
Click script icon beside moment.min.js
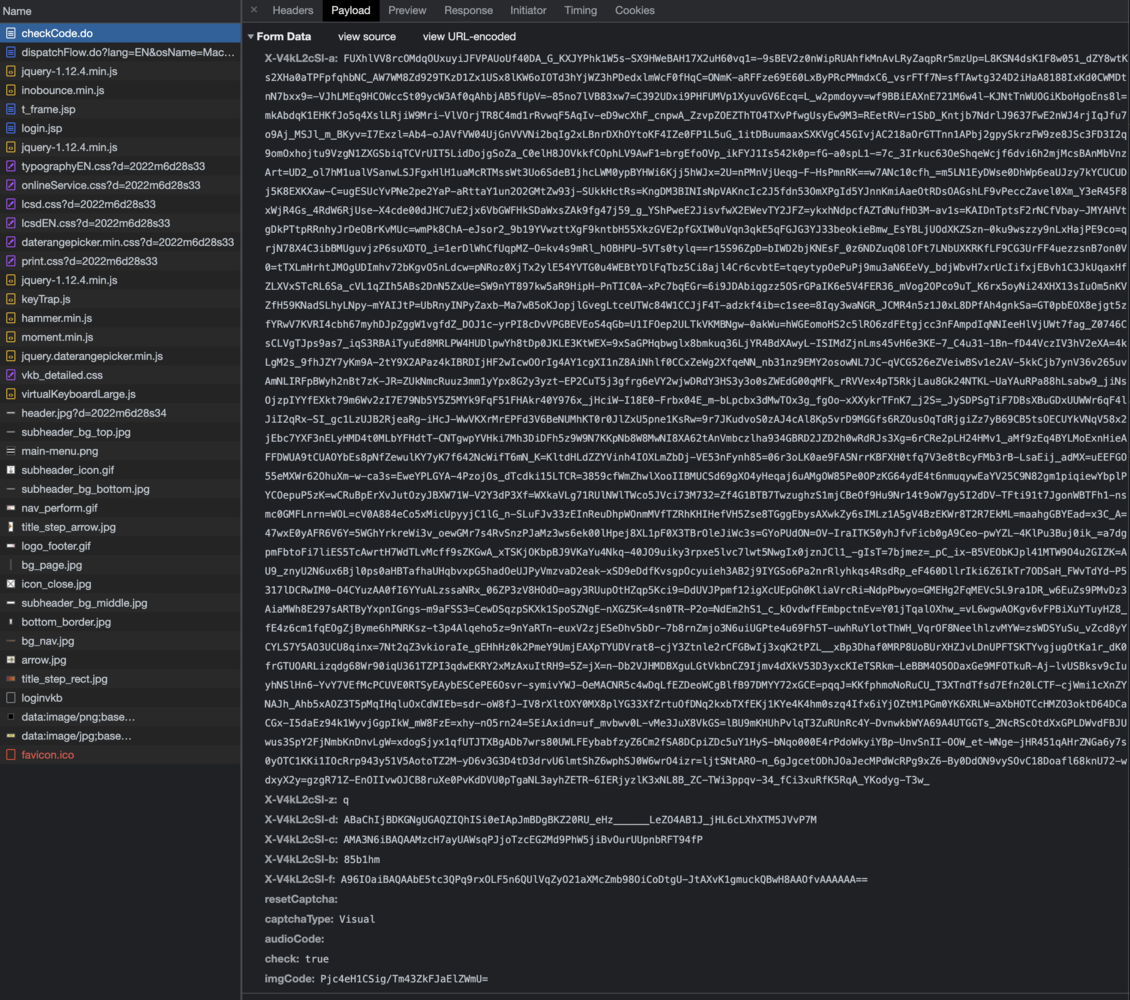[x=11, y=338]
